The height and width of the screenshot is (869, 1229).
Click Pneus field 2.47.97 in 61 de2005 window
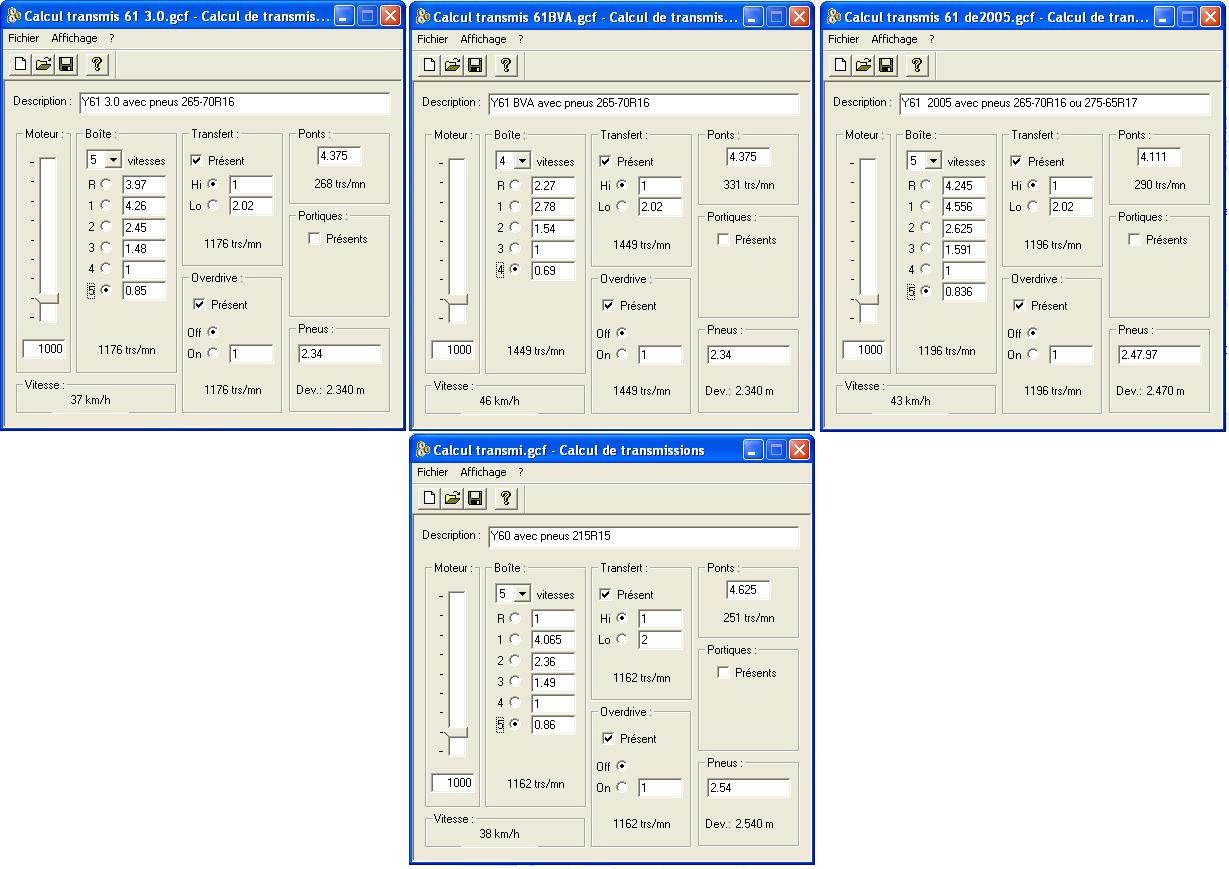coord(1160,355)
